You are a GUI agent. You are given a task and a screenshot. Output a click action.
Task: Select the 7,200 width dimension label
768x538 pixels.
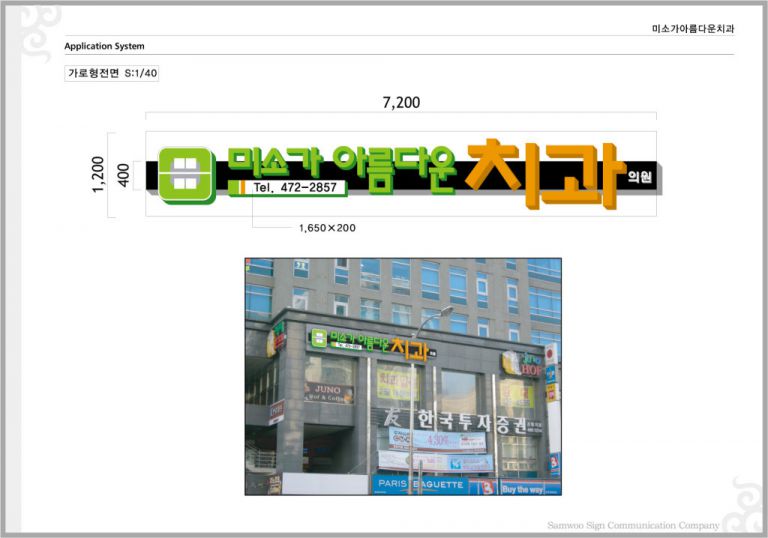point(401,102)
